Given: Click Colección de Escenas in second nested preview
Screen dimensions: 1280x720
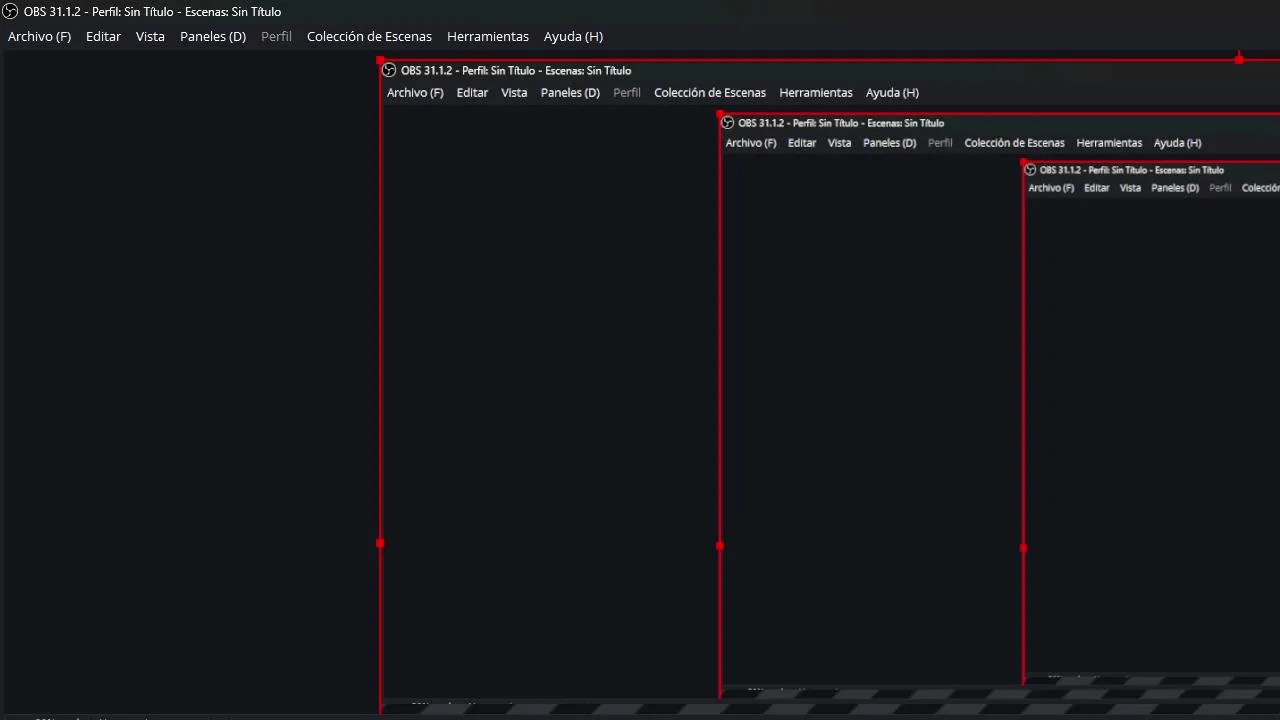Looking at the screenshot, I should coord(1014,143).
